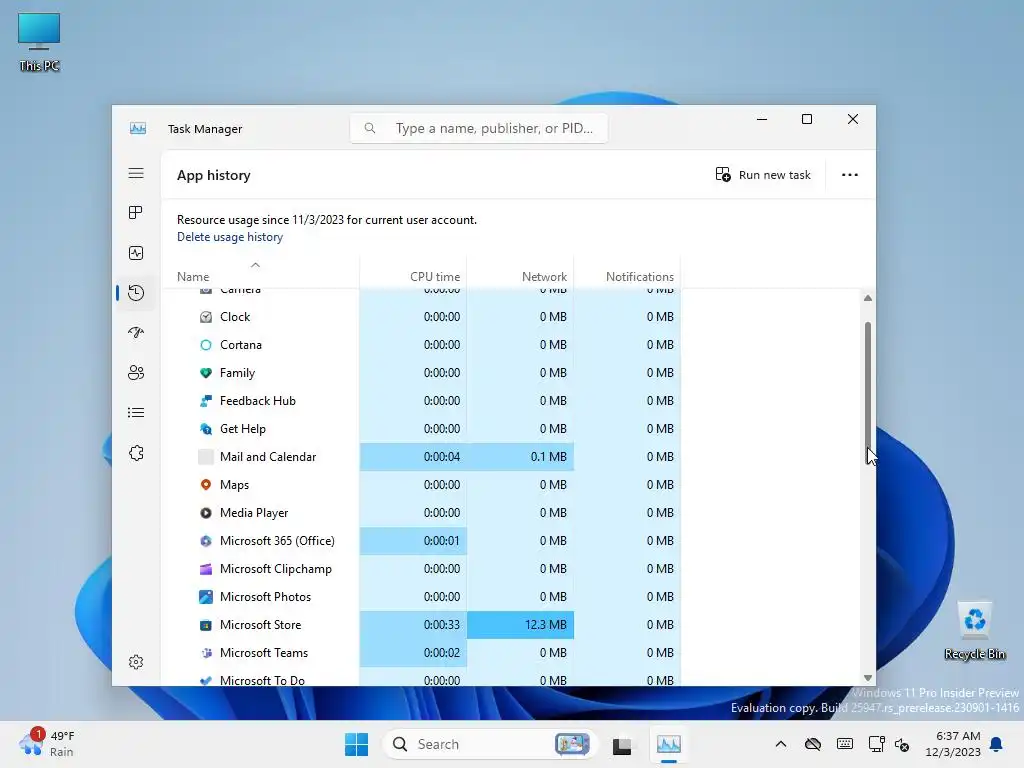Open the Task Manager navigation hamburger menu

click(x=136, y=173)
